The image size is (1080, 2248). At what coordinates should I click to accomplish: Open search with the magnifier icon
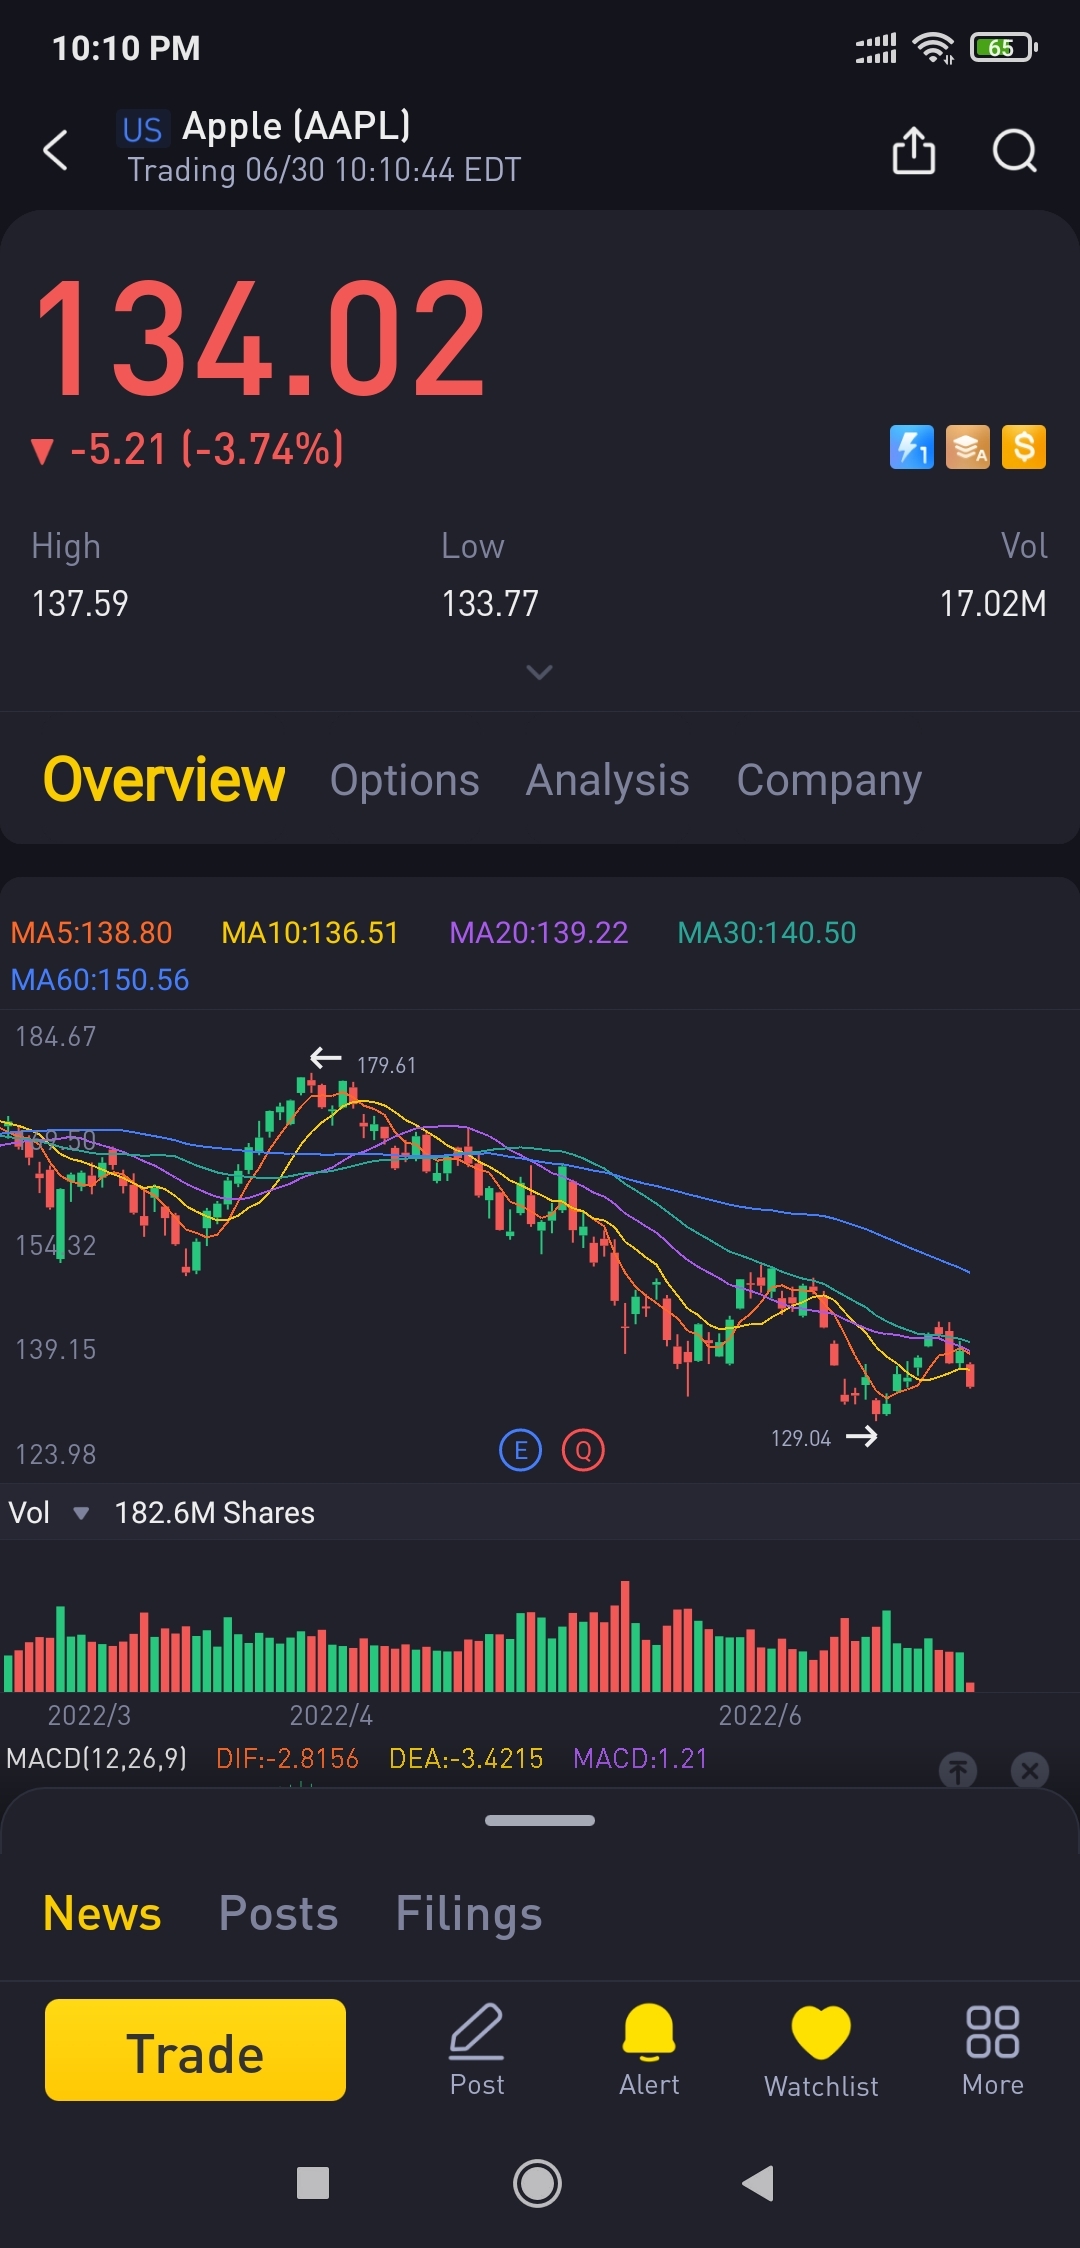point(1014,151)
